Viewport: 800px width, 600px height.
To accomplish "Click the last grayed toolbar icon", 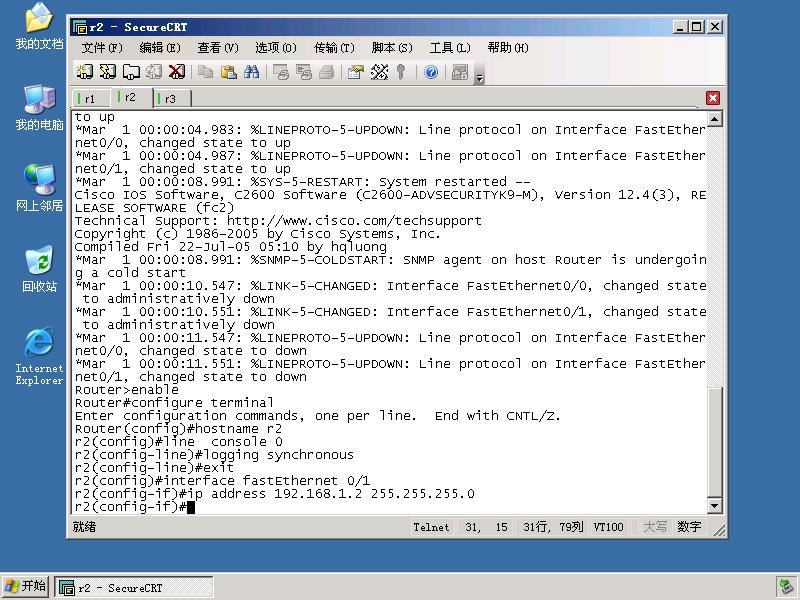I will click(460, 72).
